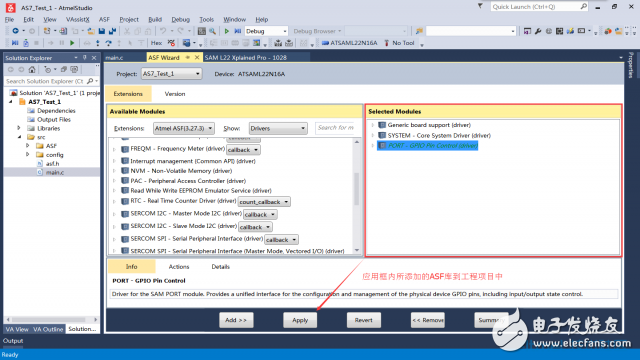Screen dimensions: 640x360
Task: Open the Debug menu
Action: click(180, 19)
